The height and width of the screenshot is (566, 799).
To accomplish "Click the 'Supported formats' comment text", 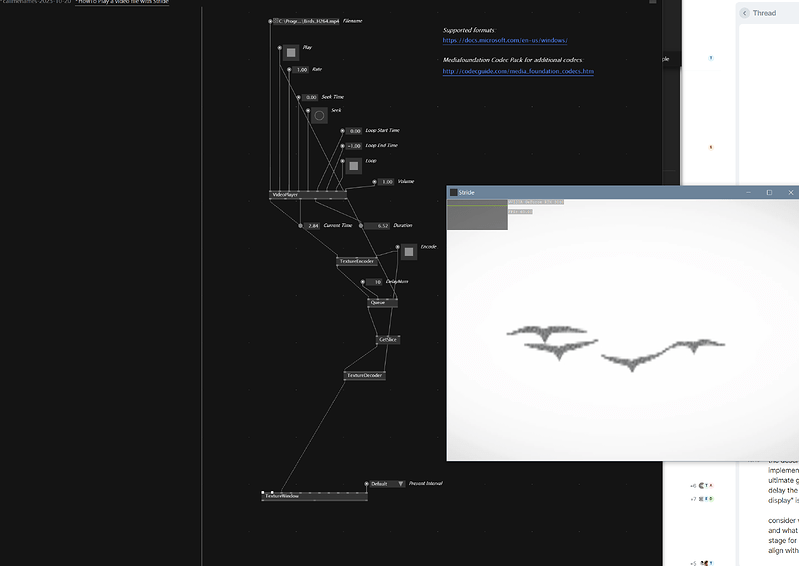I will 469,31.
